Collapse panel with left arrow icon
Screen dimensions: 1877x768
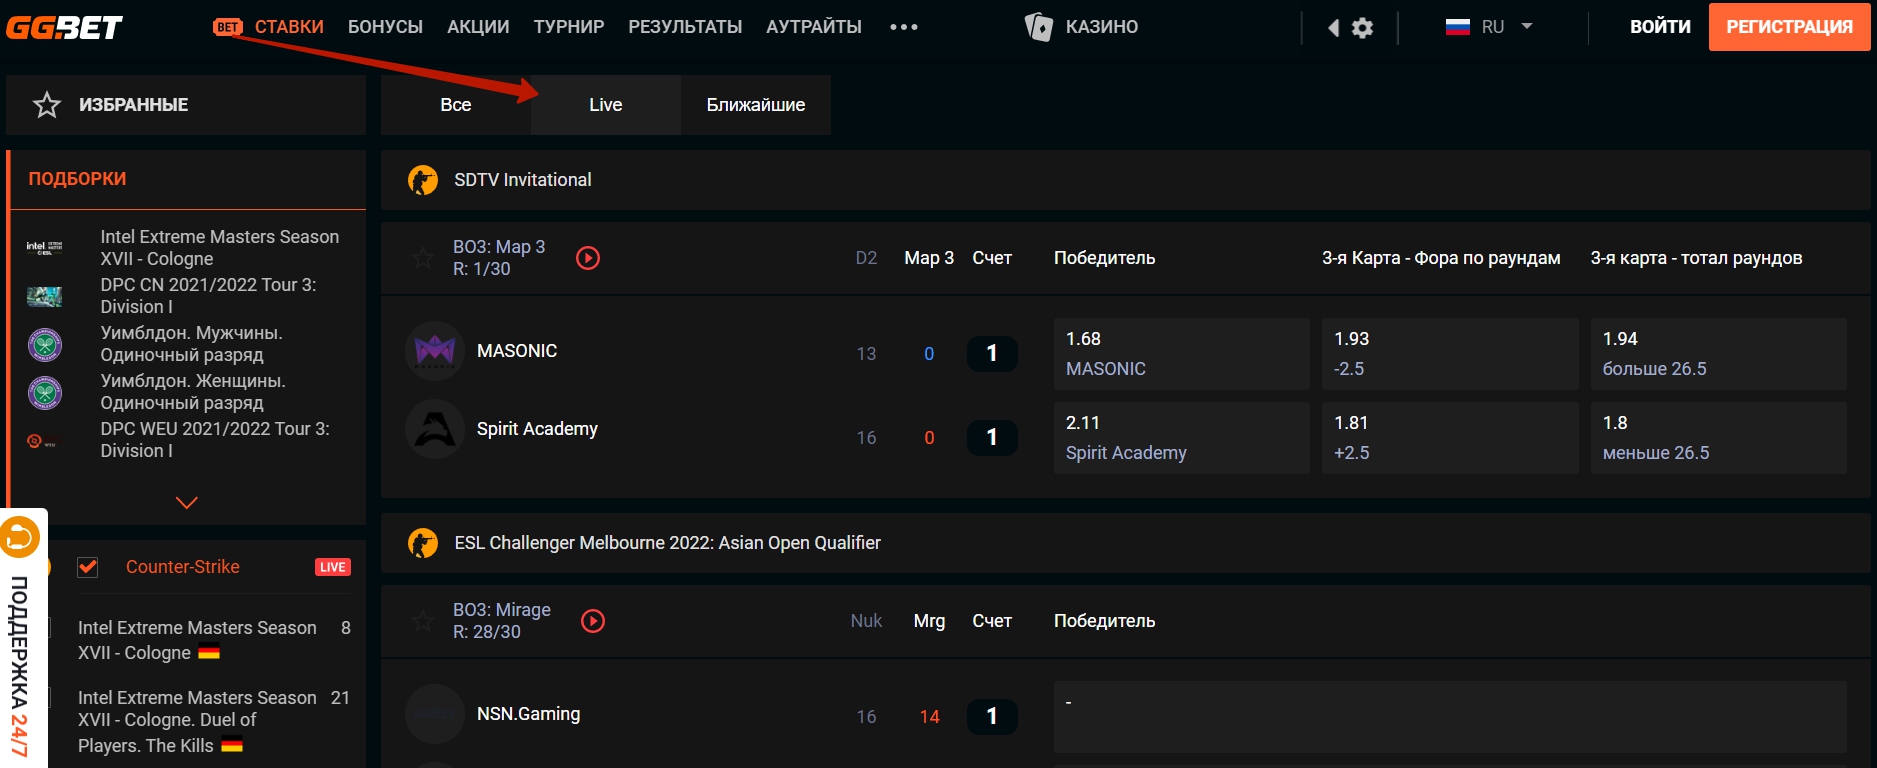(1333, 28)
